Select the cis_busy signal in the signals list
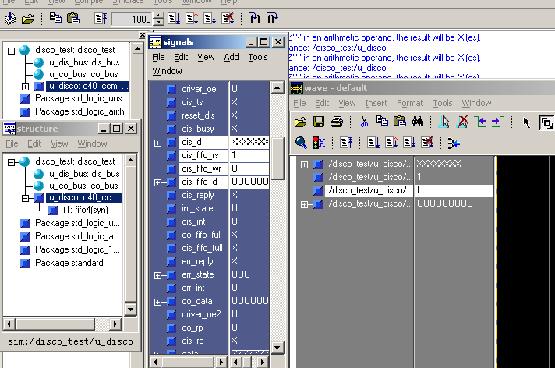The width and height of the screenshot is (555, 368). 198,129
